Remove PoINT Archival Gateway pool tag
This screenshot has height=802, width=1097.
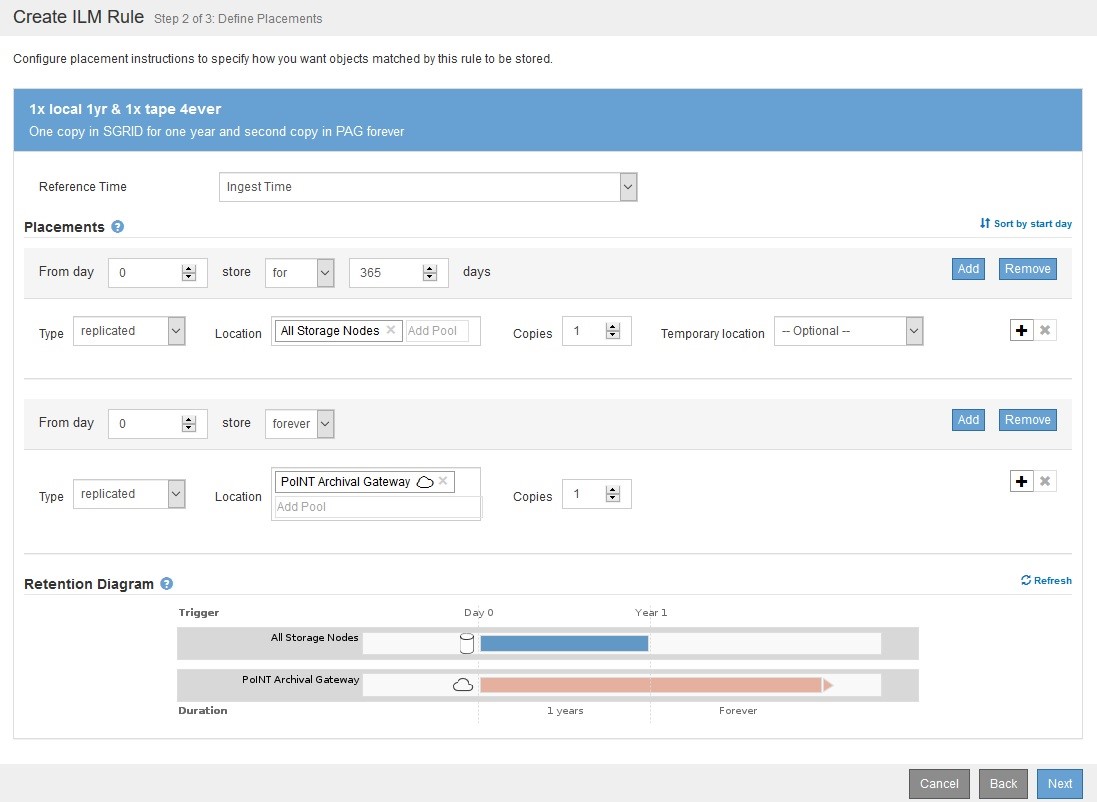(443, 481)
